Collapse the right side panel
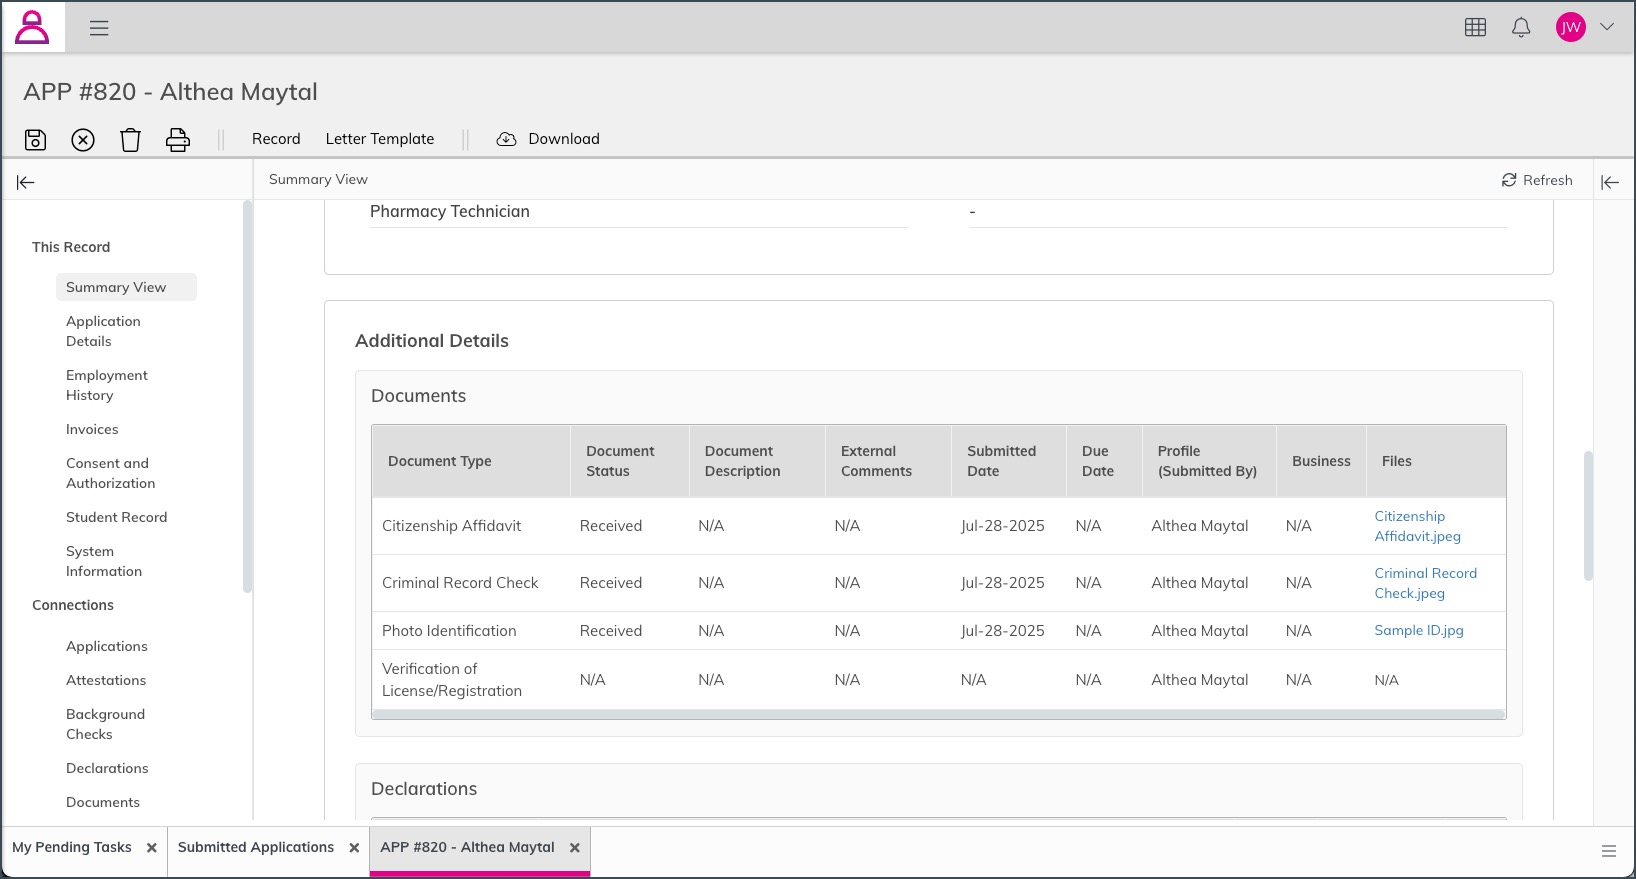Image resolution: width=1636 pixels, height=879 pixels. [1610, 182]
